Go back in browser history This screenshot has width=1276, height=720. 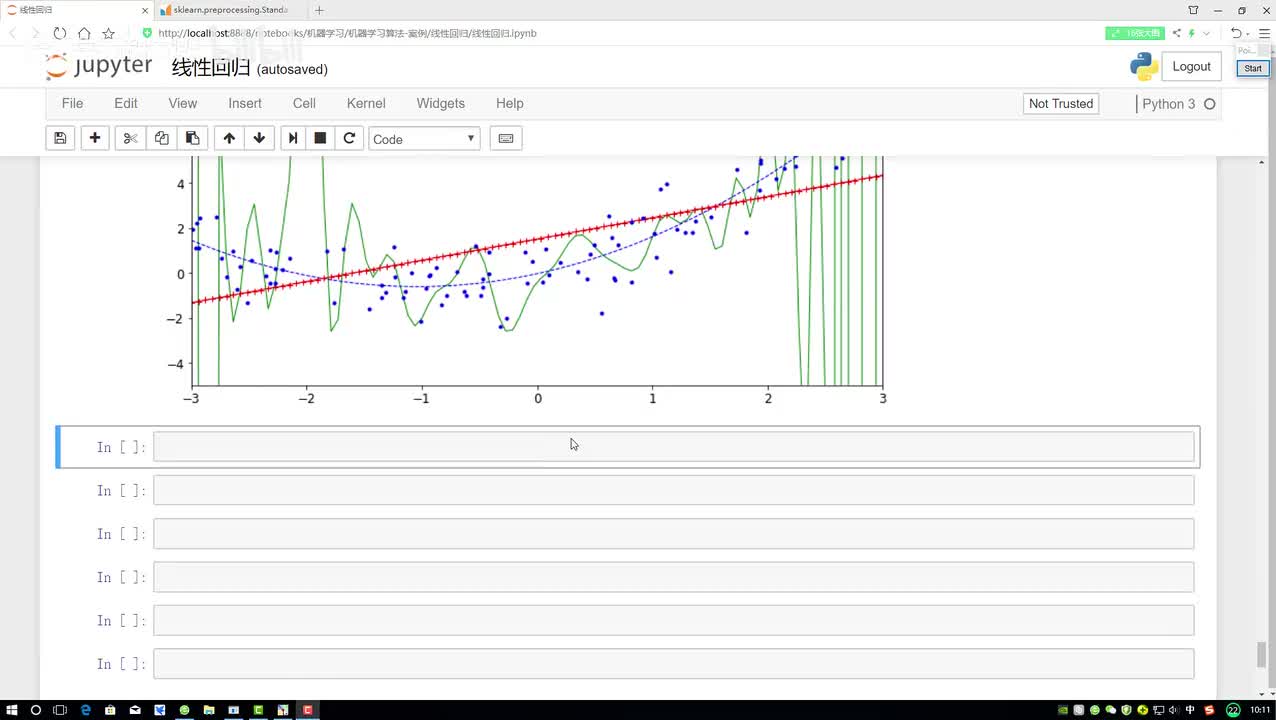(13, 33)
